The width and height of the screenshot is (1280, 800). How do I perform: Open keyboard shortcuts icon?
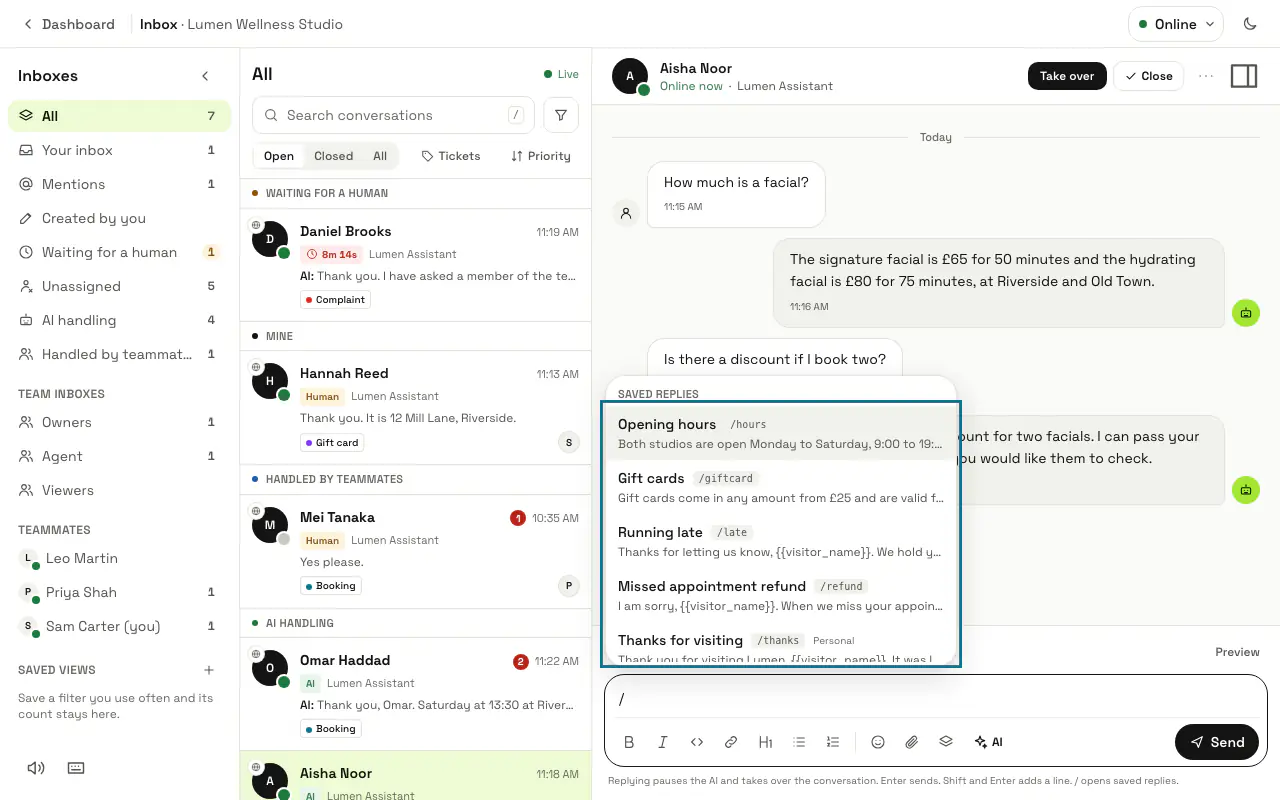[76, 768]
